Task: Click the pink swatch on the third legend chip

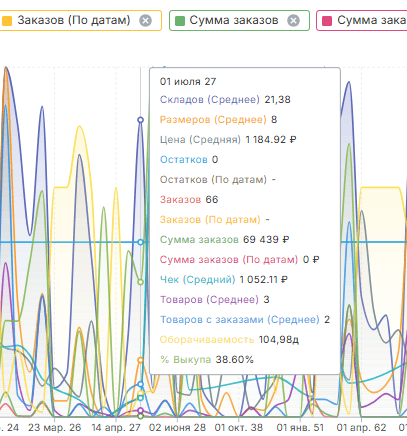Action: pyautogui.click(x=327, y=21)
